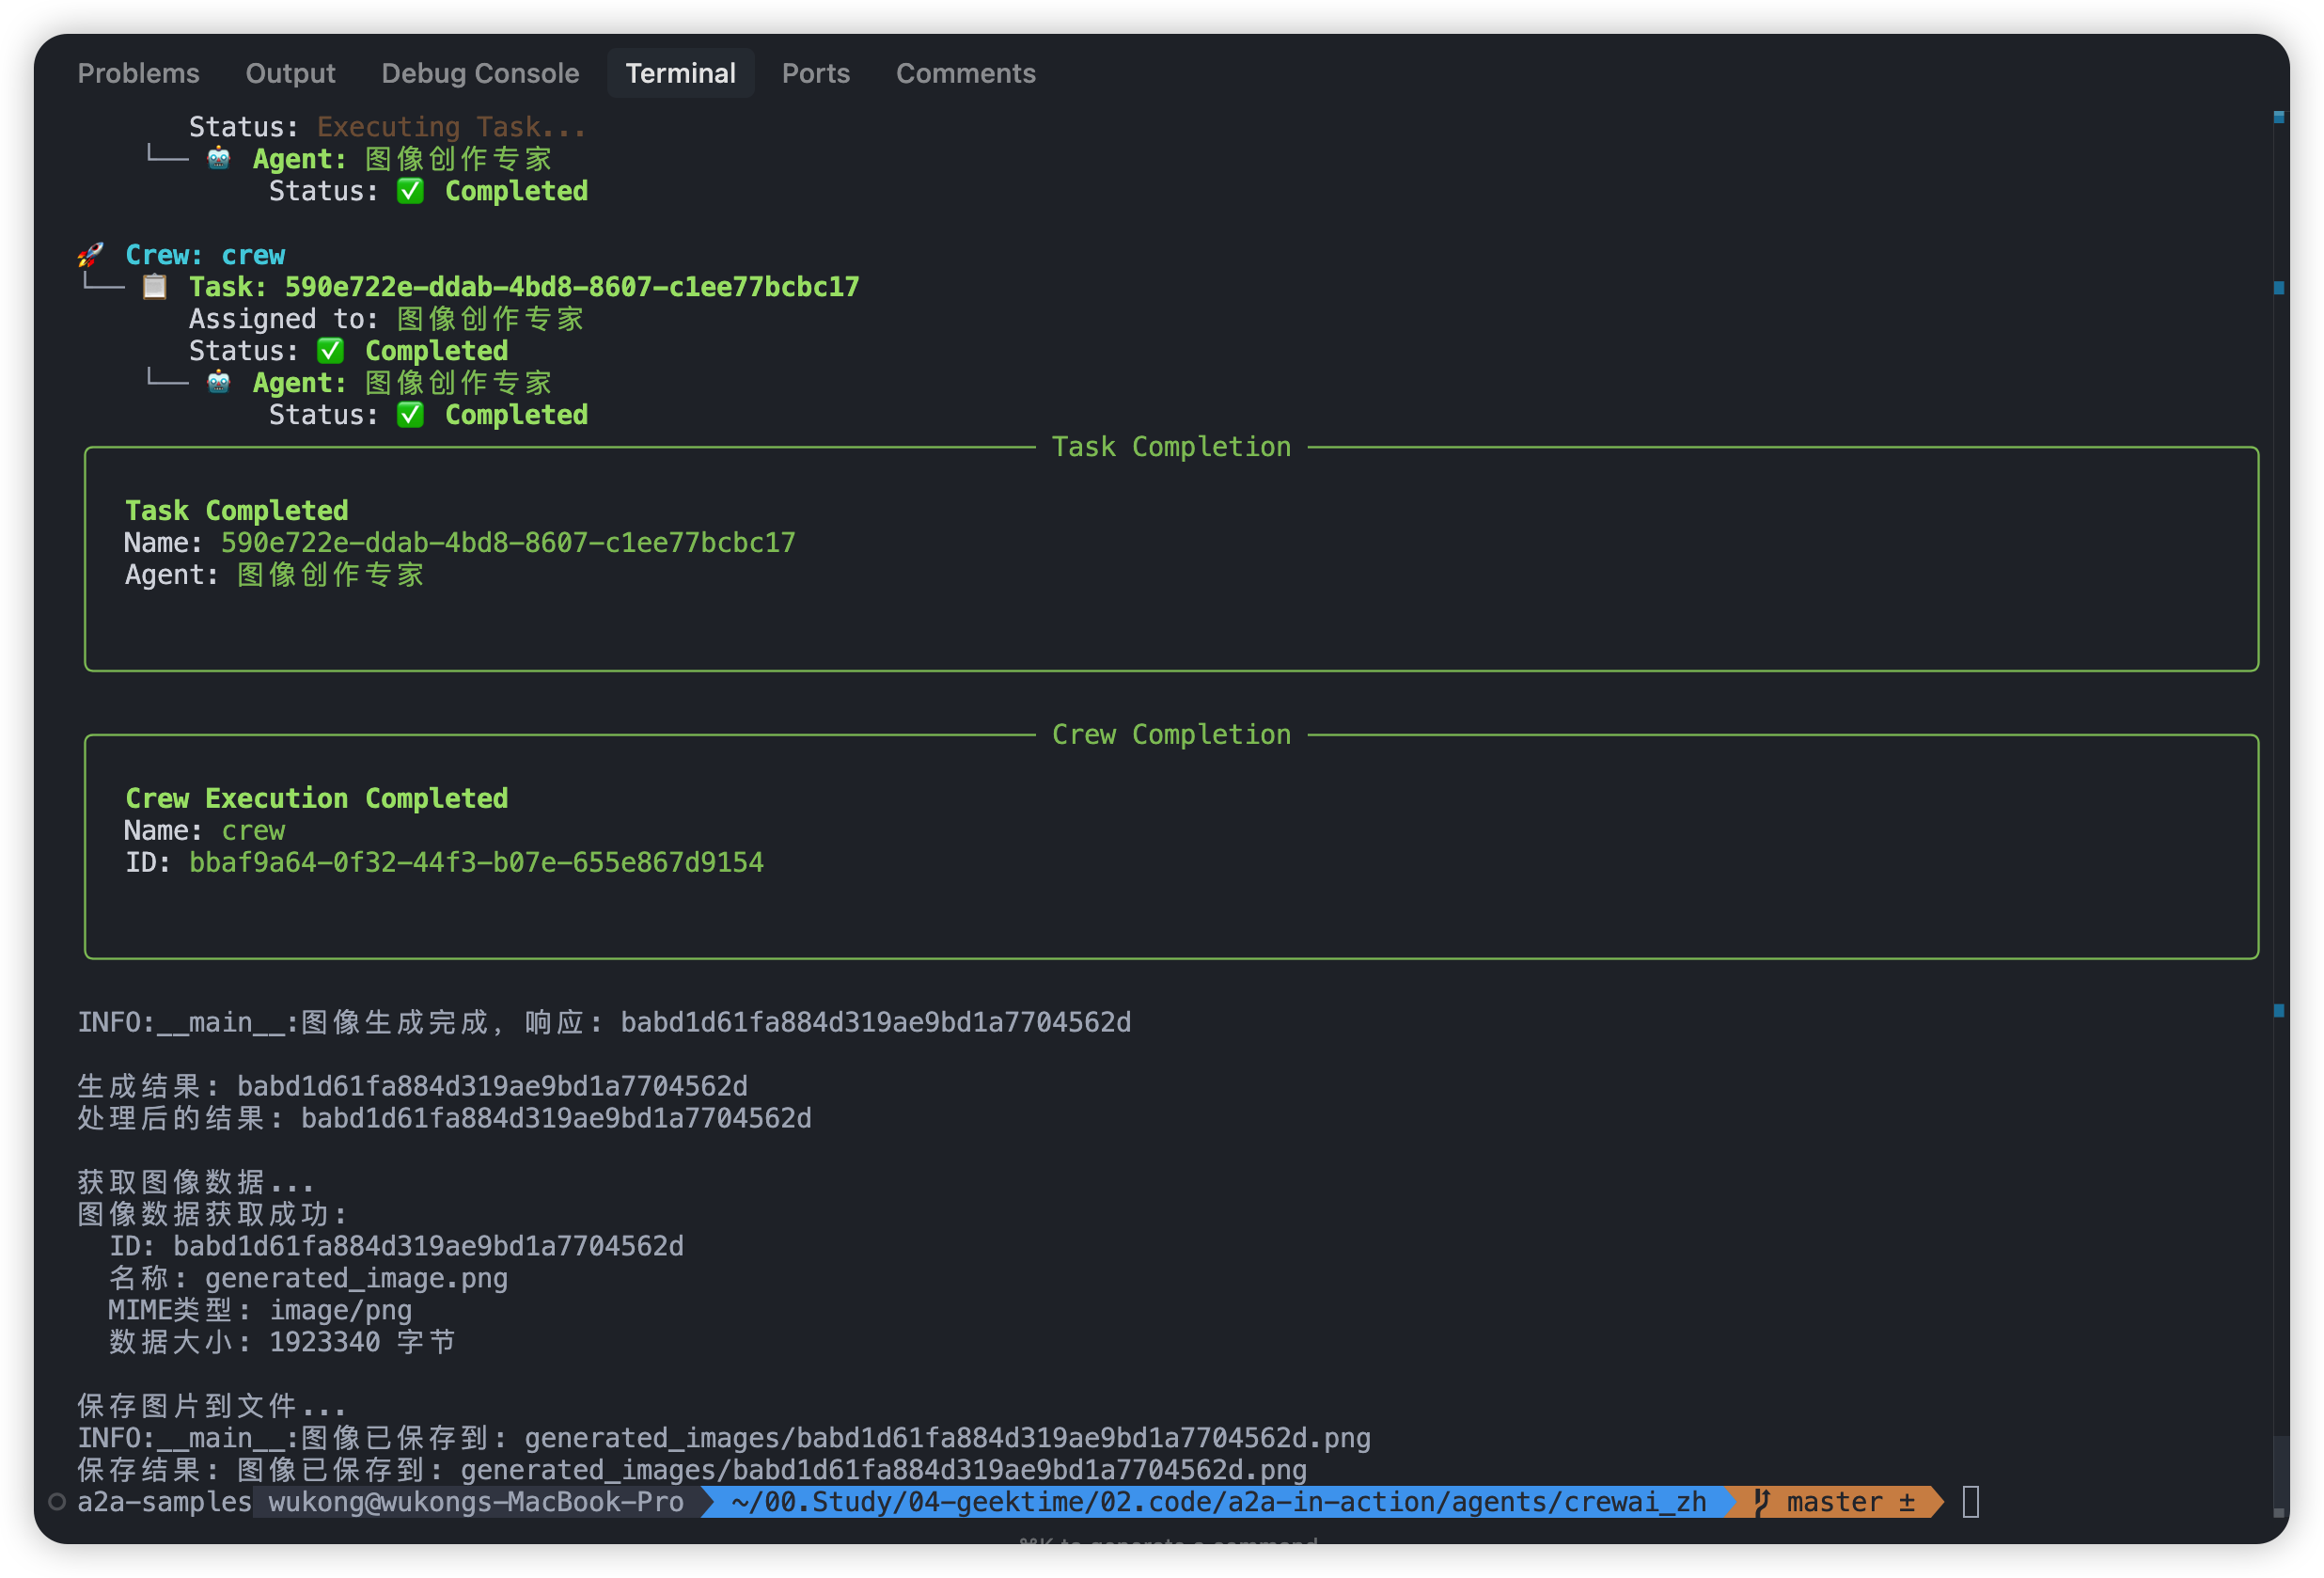Click the robot icon beneath the task's Completed status
The height and width of the screenshot is (1578, 2324).
click(218, 382)
